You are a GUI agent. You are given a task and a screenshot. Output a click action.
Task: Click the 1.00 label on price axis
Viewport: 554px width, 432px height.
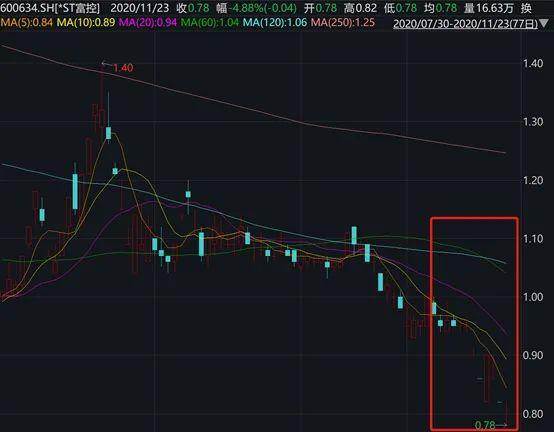coord(533,297)
